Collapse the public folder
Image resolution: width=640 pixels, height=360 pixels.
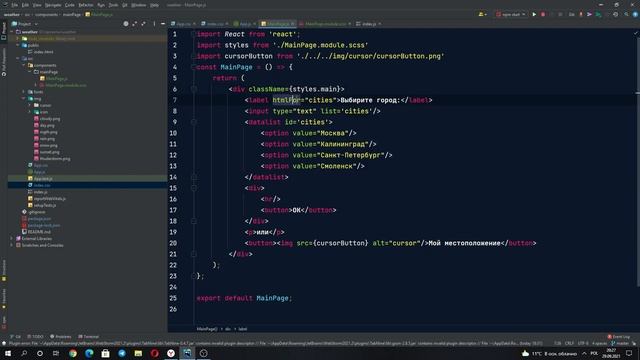(18, 45)
